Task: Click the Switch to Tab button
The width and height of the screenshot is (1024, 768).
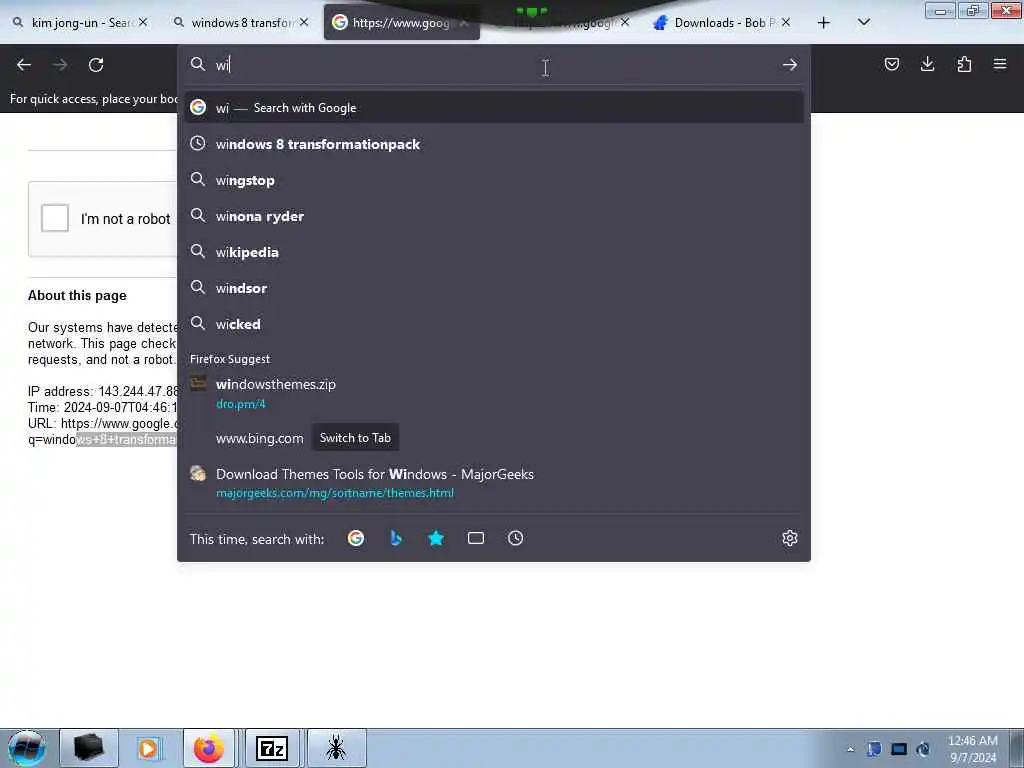Action: tap(355, 438)
